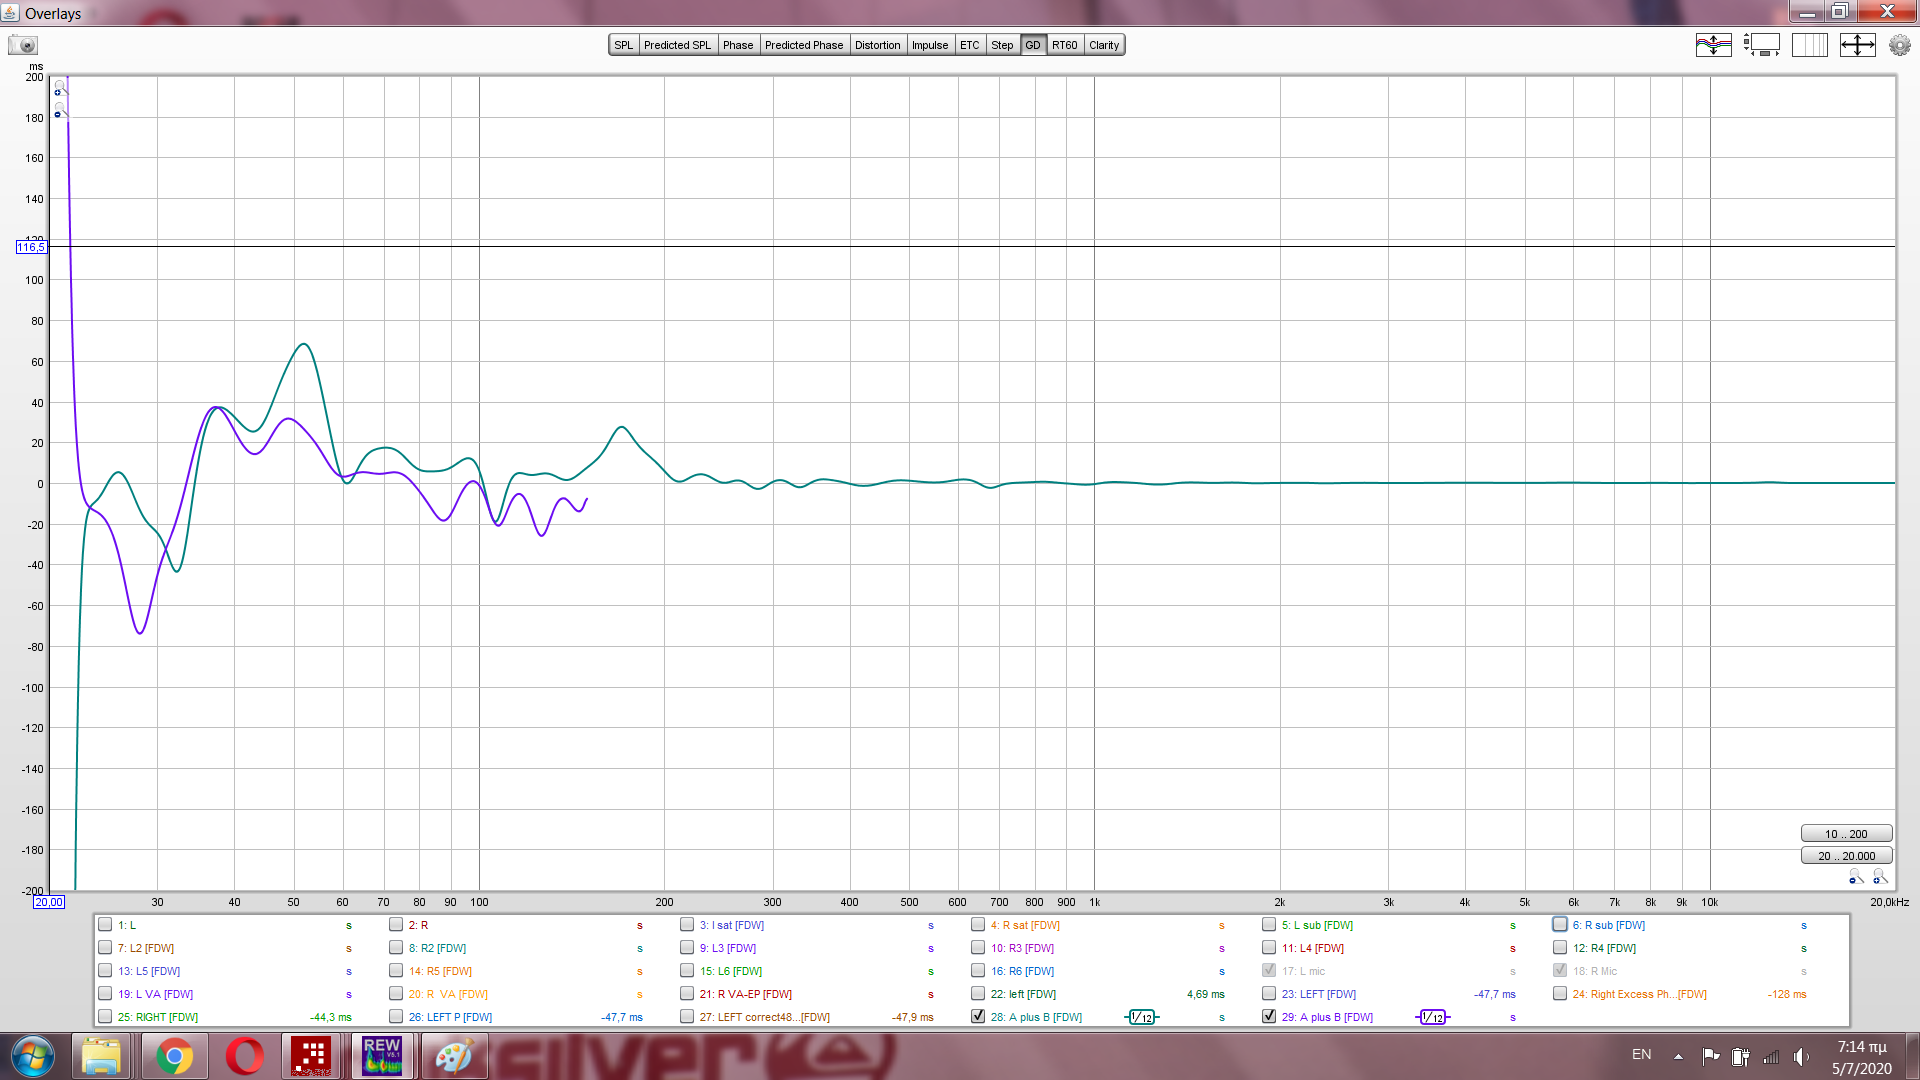Image resolution: width=1920 pixels, height=1080 pixels.
Task: Enable trace 22: left [FDW] checkbox
Action: pos(978,993)
